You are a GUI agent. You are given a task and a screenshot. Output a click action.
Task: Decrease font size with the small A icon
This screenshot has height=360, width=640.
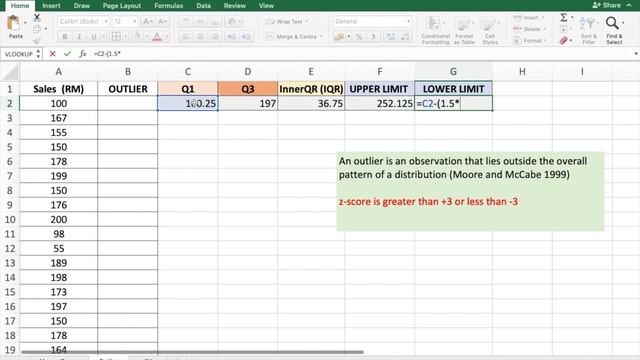162,21
